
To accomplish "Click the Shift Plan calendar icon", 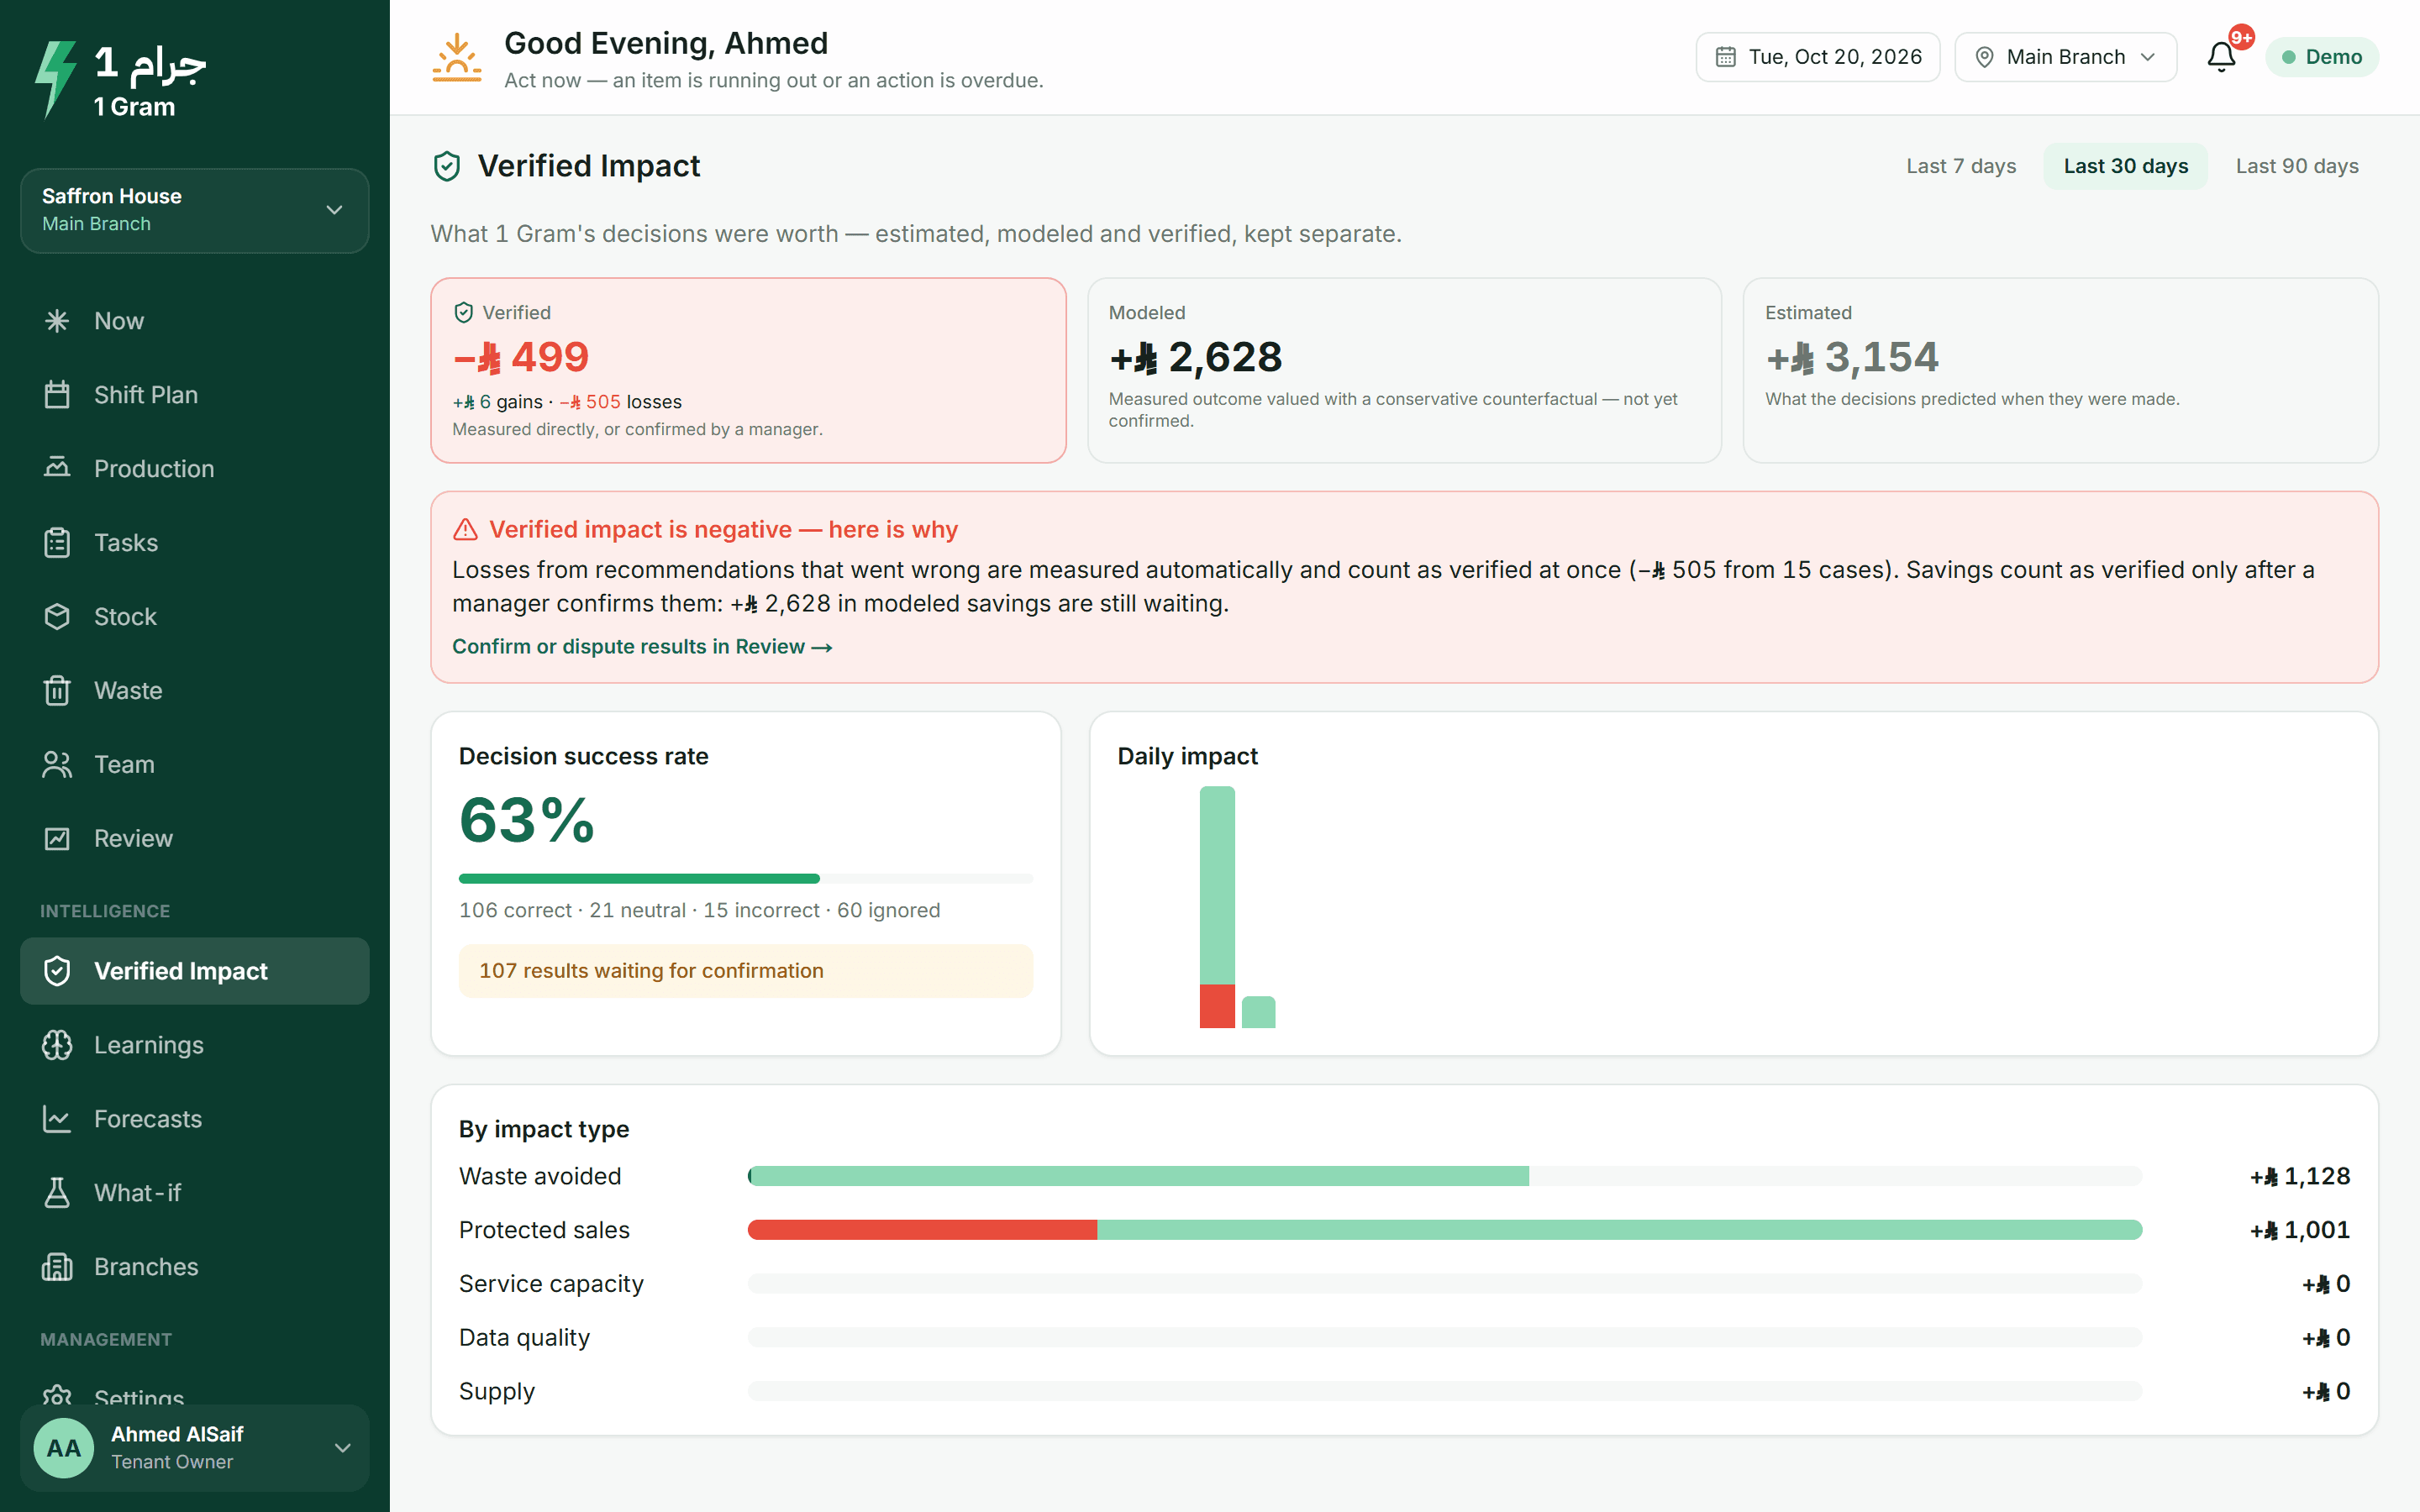I will pos(57,395).
